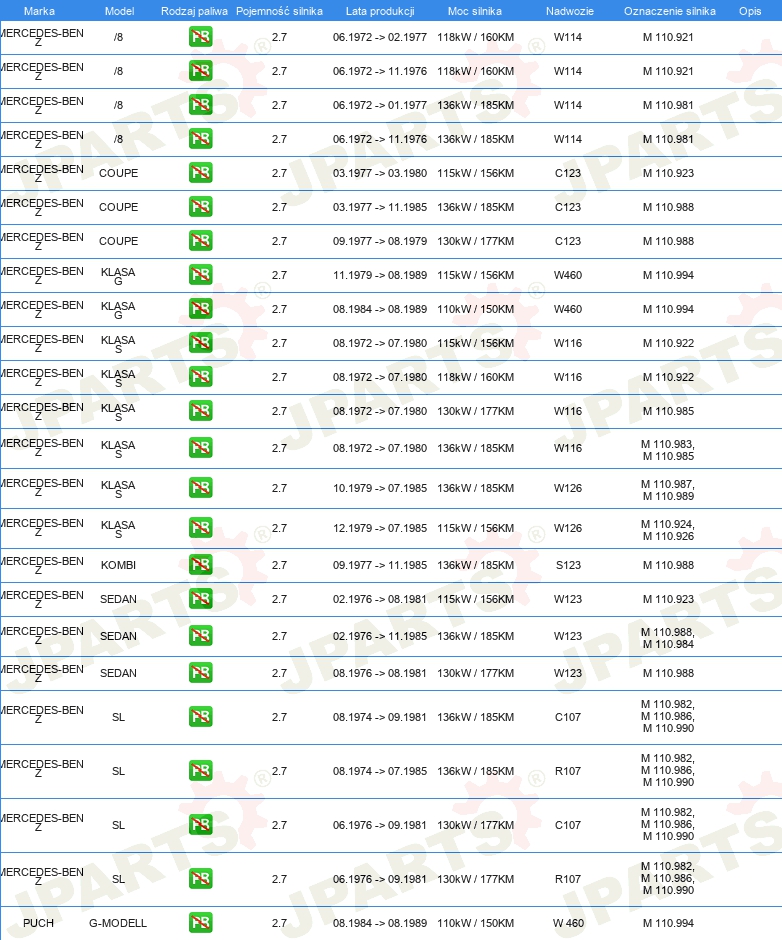The height and width of the screenshot is (940, 782).
Task: Click fuel icon in W116 130kW / 177KM row
Action: pos(200,411)
